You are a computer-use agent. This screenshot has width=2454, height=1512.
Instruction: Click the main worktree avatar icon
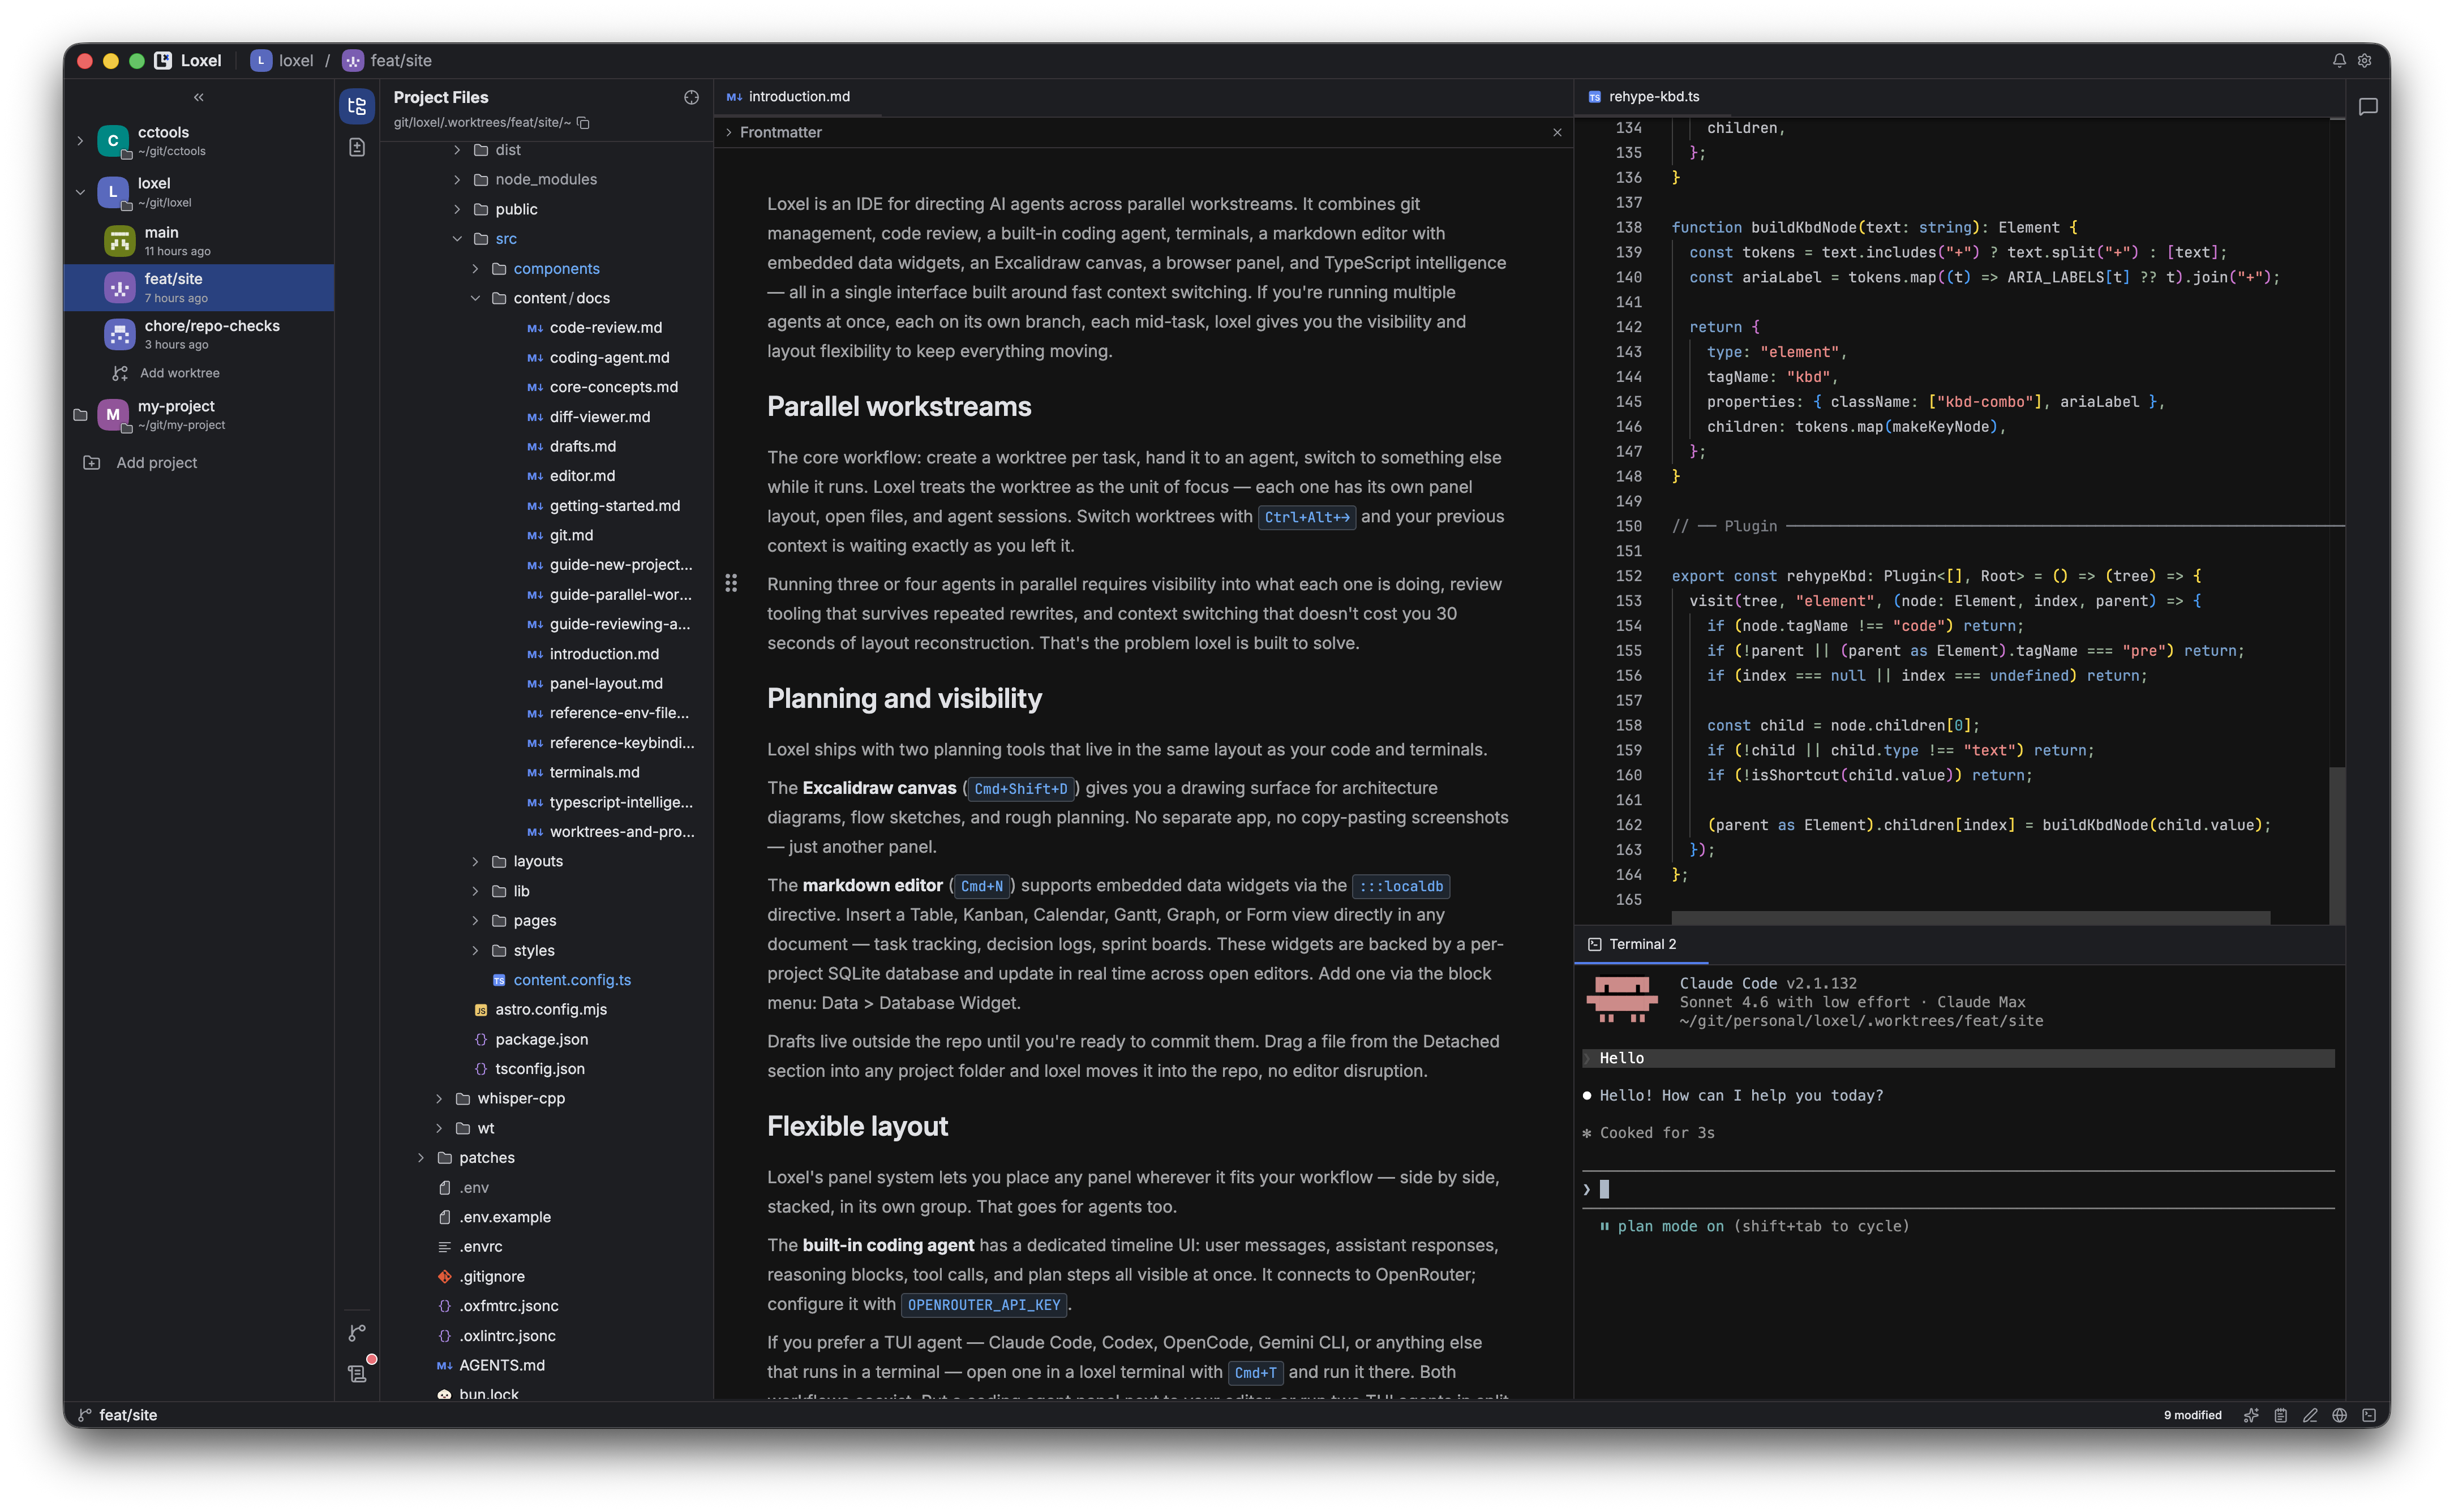pos(120,241)
